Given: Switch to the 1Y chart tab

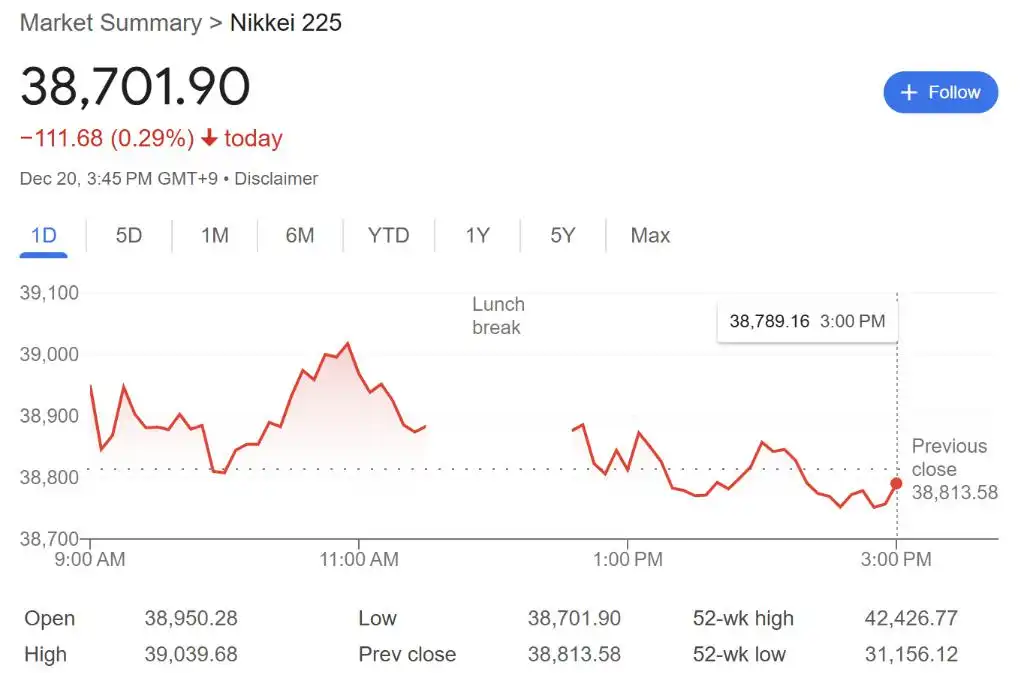Looking at the screenshot, I should coord(477,235).
